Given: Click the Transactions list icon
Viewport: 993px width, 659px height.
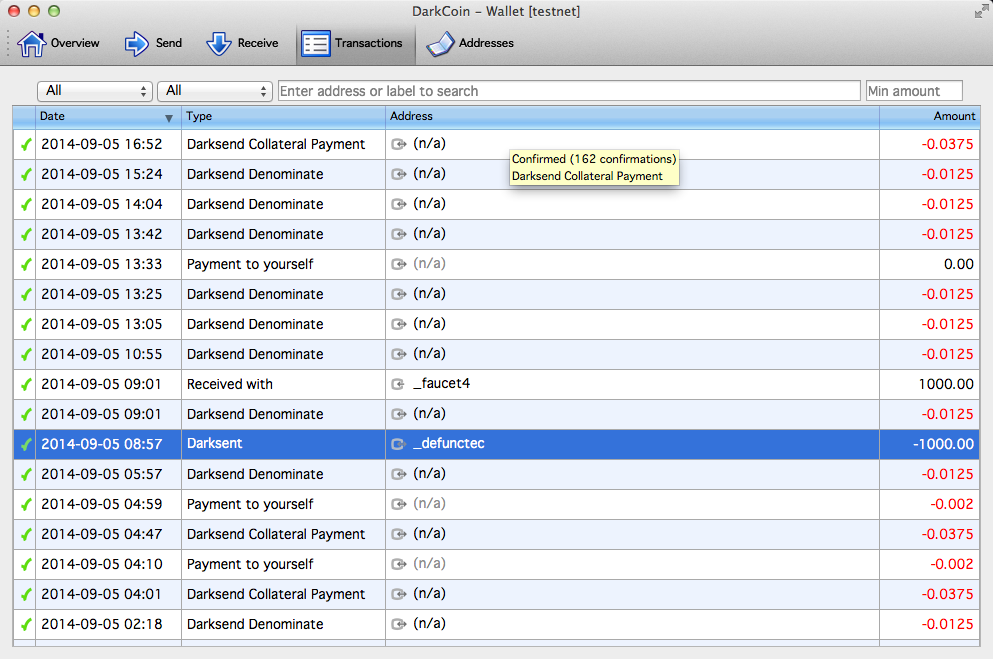Looking at the screenshot, I should [x=315, y=44].
